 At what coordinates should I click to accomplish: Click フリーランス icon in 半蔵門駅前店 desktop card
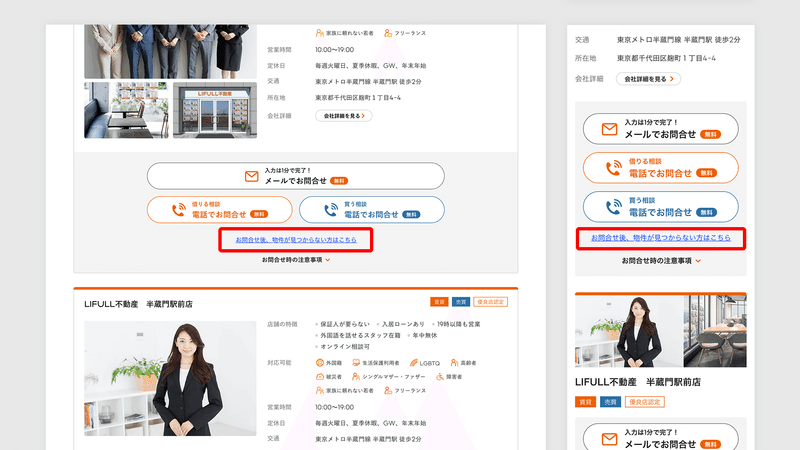click(x=388, y=390)
